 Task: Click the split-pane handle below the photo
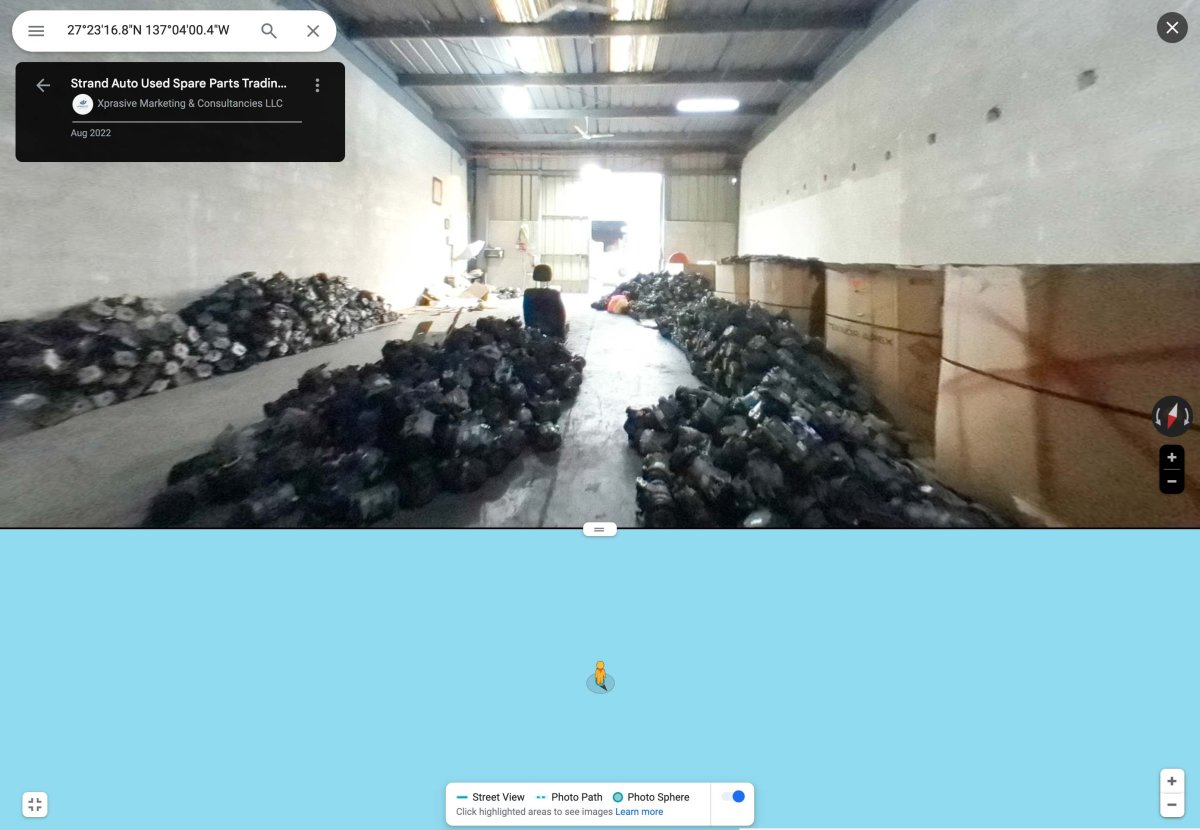pyautogui.click(x=599, y=529)
